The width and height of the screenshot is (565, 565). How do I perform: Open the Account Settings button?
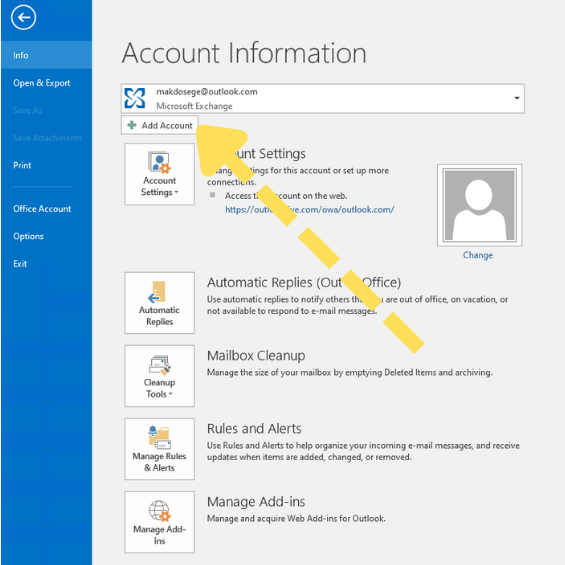tap(160, 174)
